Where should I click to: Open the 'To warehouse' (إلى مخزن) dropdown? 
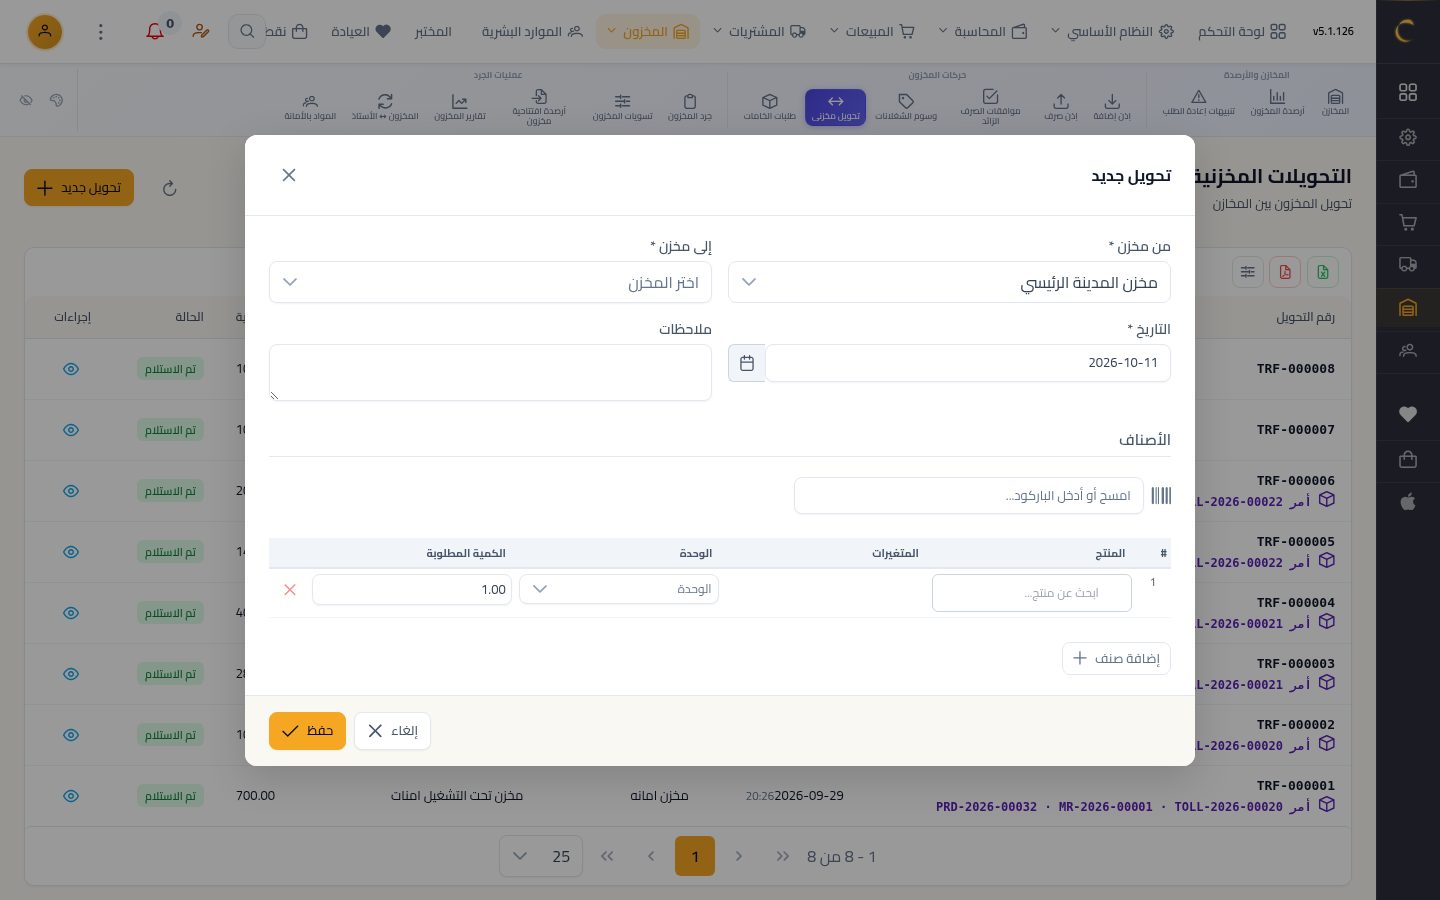(x=490, y=282)
